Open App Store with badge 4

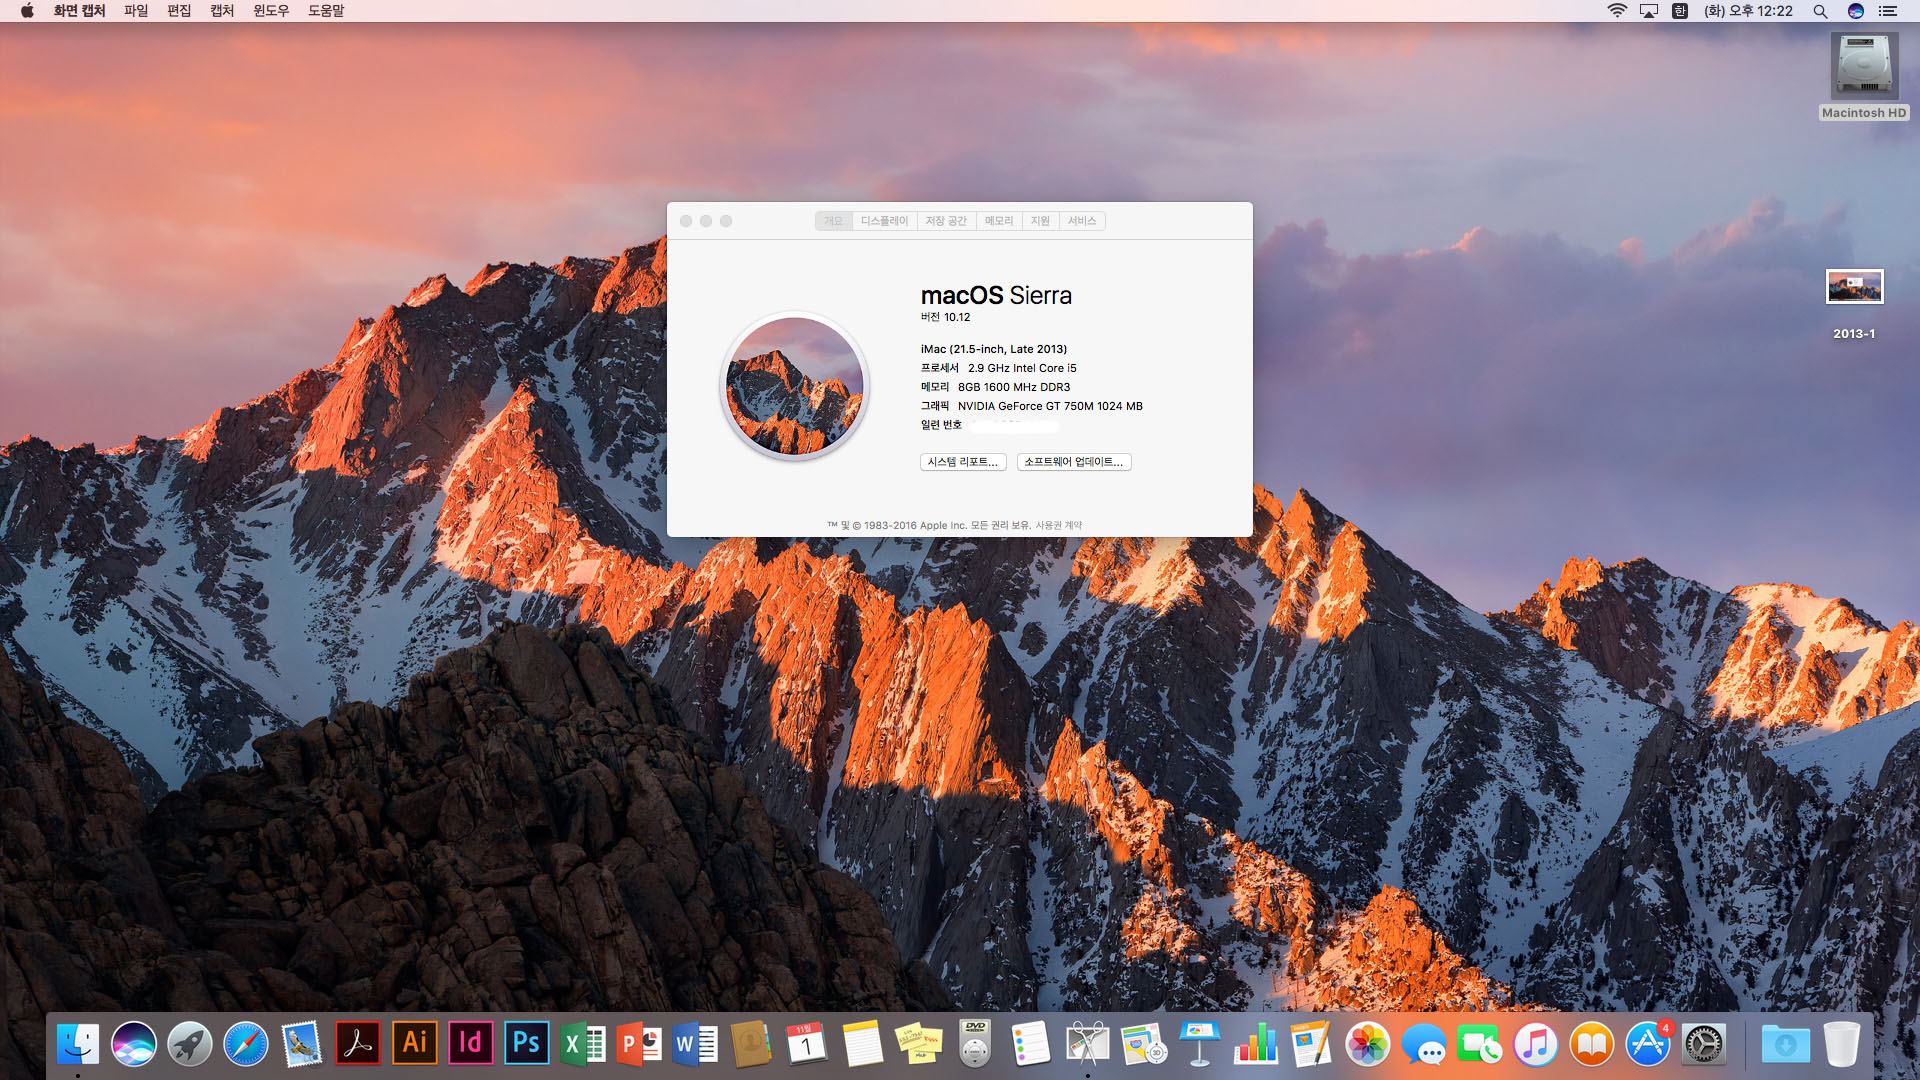1647,1045
